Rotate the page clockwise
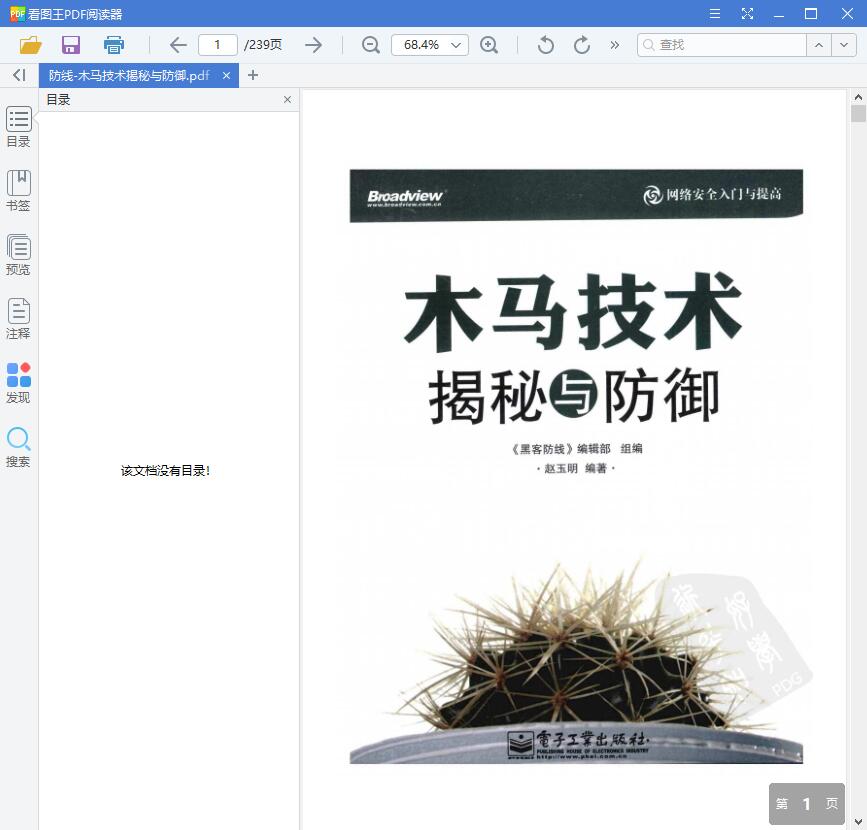 582,45
